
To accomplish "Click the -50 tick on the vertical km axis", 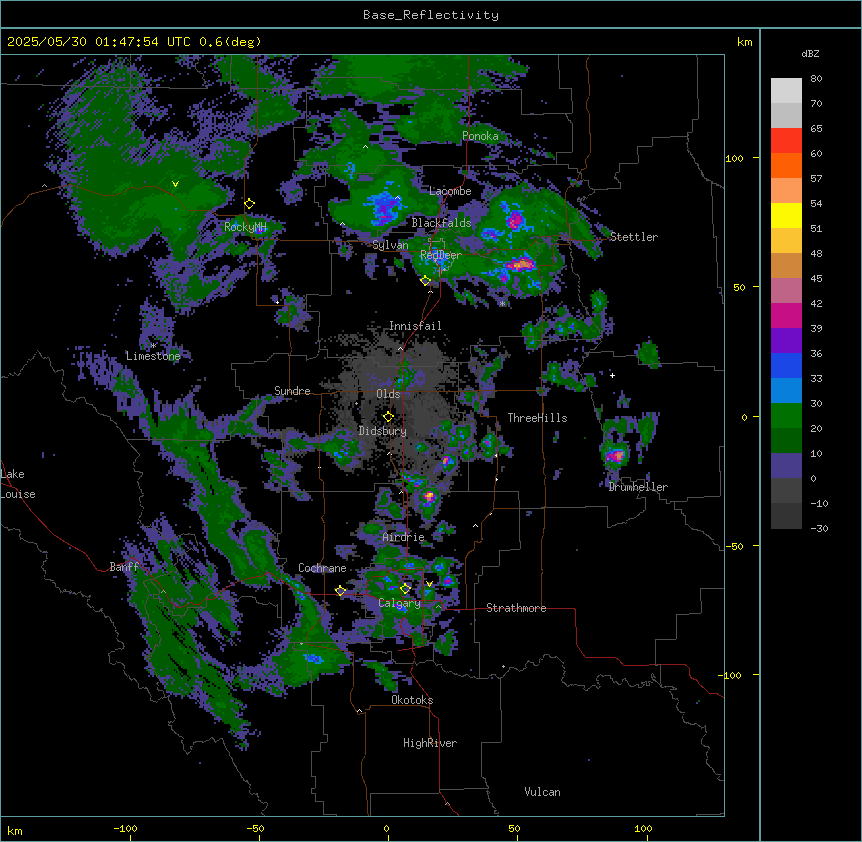I will 734,546.
